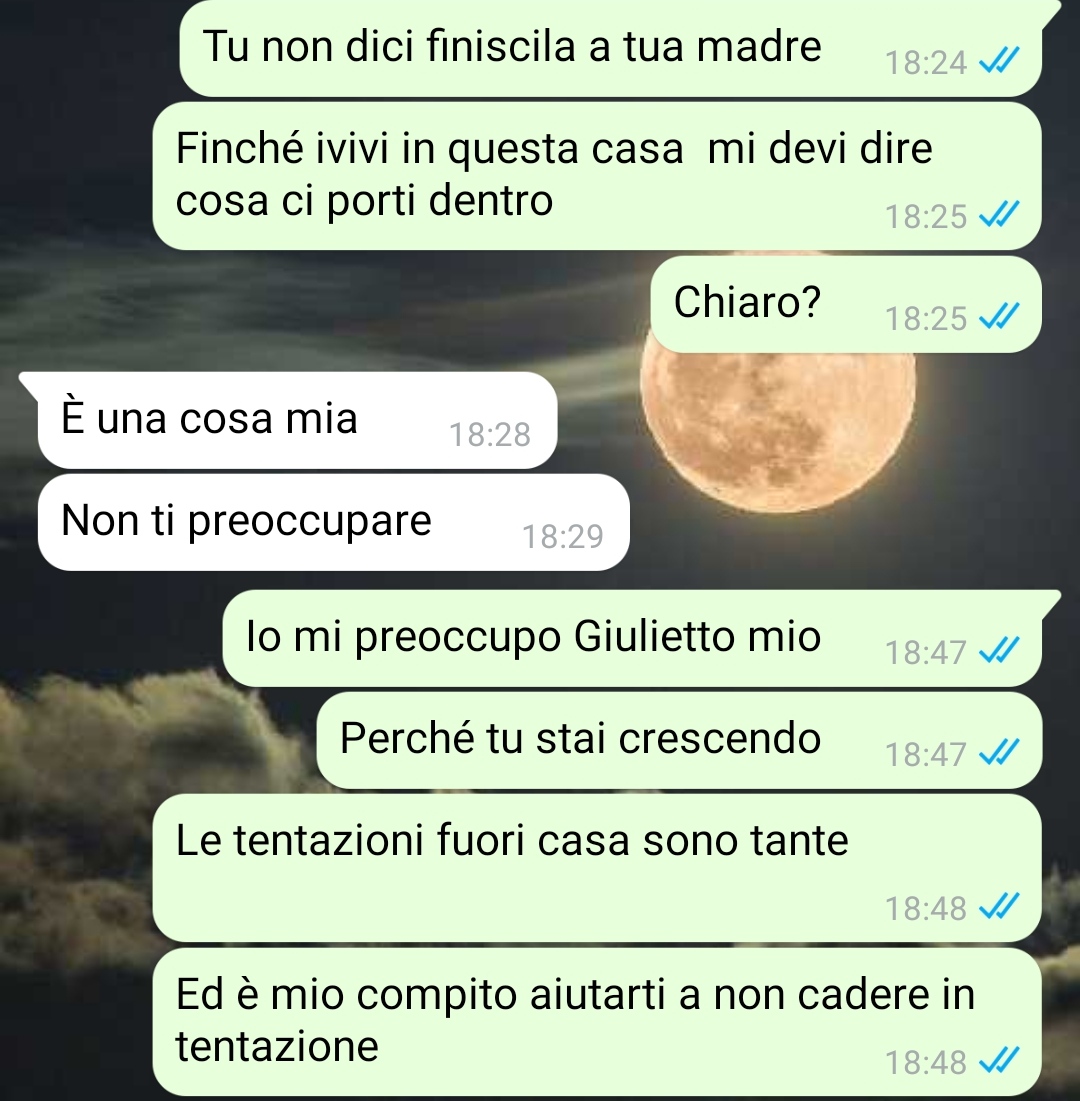The width and height of the screenshot is (1080, 1101).
Task: Tap the blue ticks on the 'Finché ivivi' message
Action: [x=999, y=216]
